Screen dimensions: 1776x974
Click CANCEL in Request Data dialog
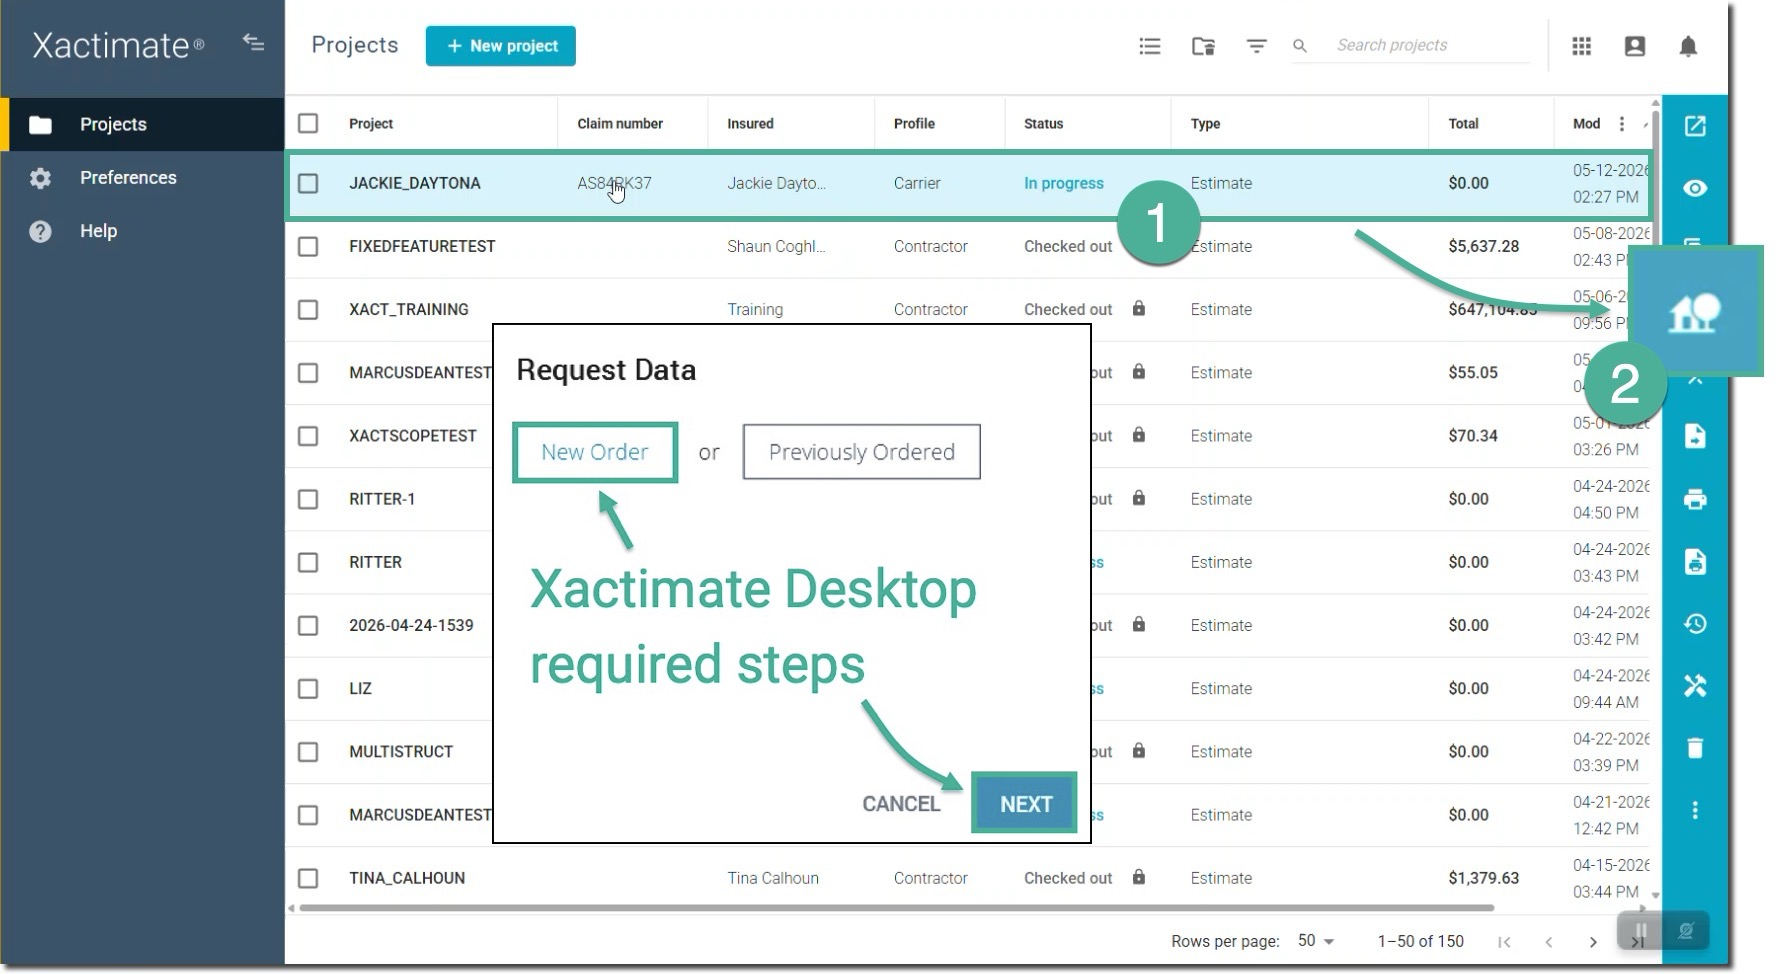(x=901, y=804)
